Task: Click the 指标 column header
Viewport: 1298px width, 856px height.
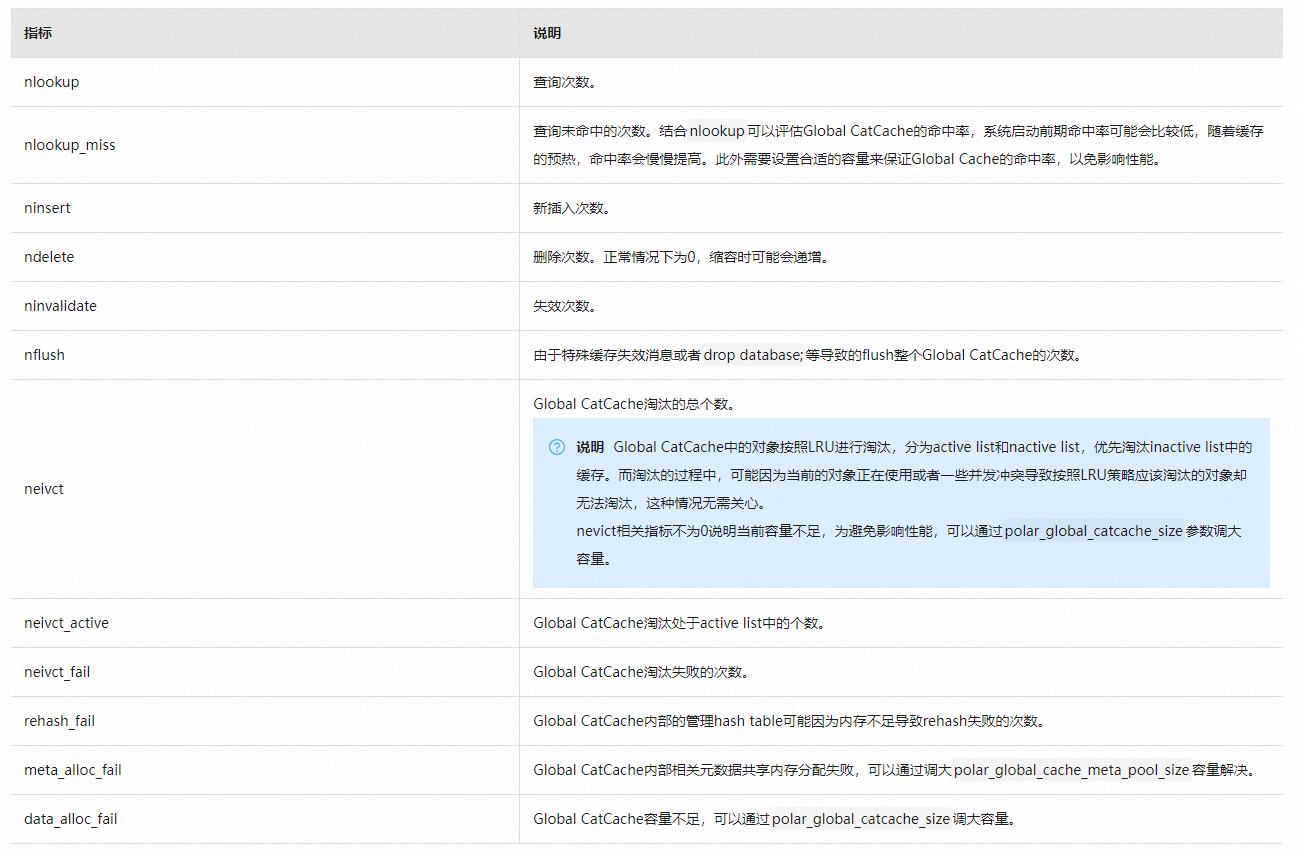Action: tap(38, 33)
